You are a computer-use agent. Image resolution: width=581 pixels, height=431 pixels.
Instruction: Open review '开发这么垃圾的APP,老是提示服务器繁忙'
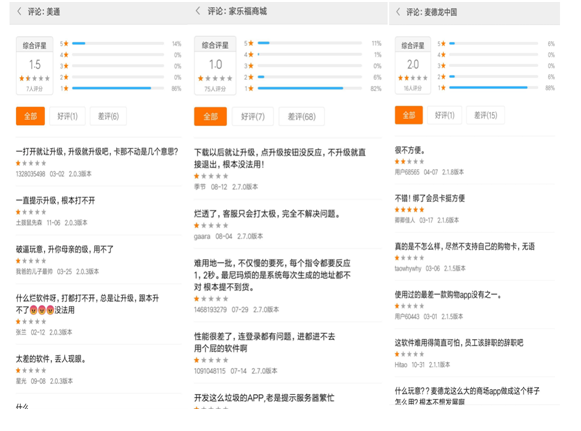point(264,398)
